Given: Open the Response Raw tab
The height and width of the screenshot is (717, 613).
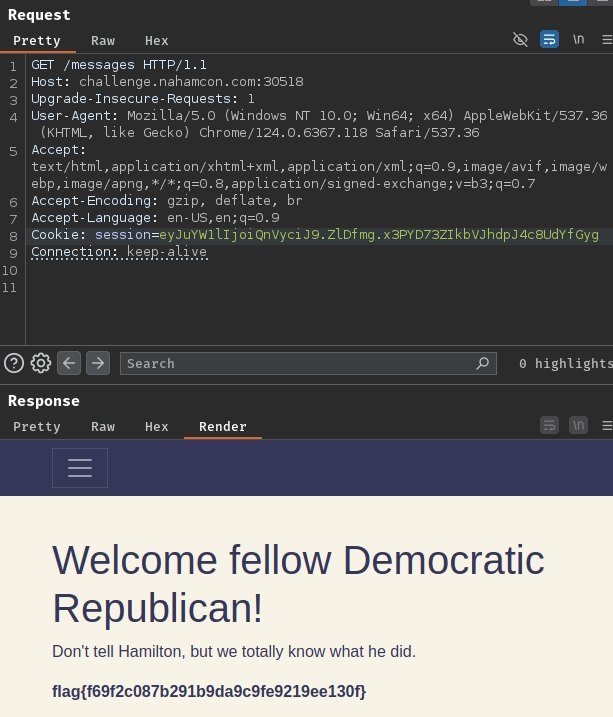Looking at the screenshot, I should pyautogui.click(x=103, y=426).
